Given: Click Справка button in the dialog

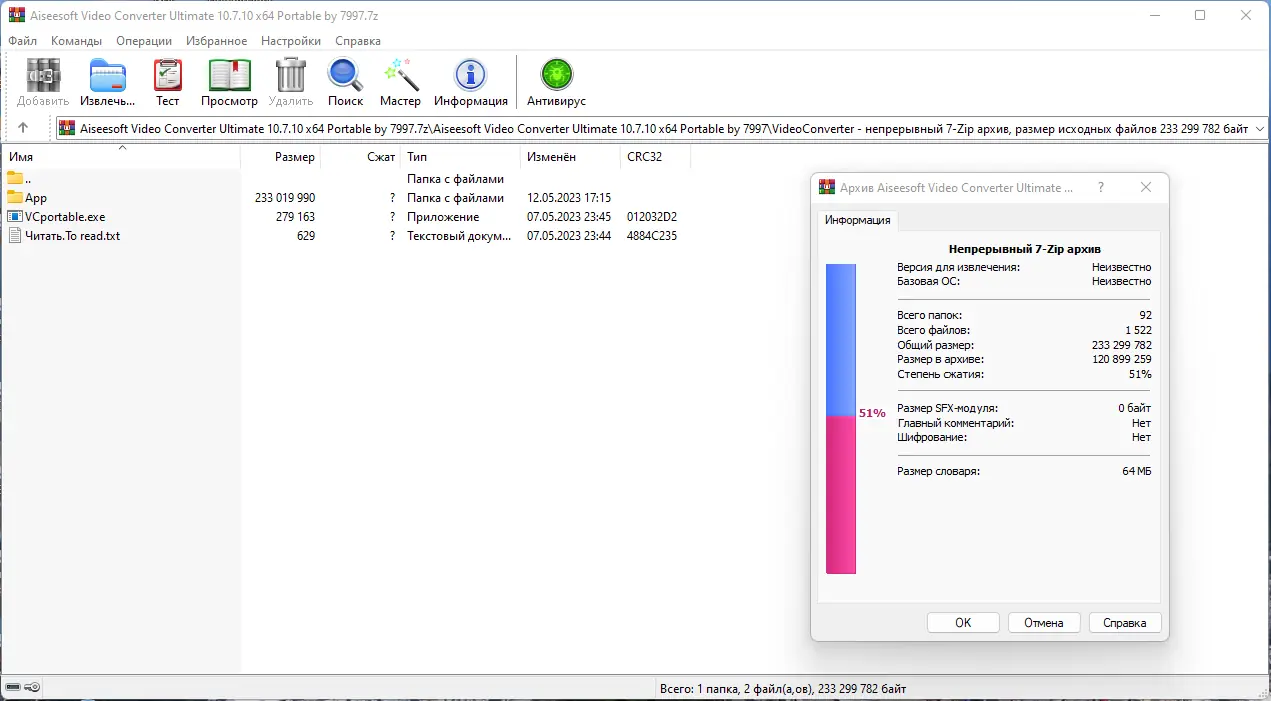Looking at the screenshot, I should click(1124, 622).
